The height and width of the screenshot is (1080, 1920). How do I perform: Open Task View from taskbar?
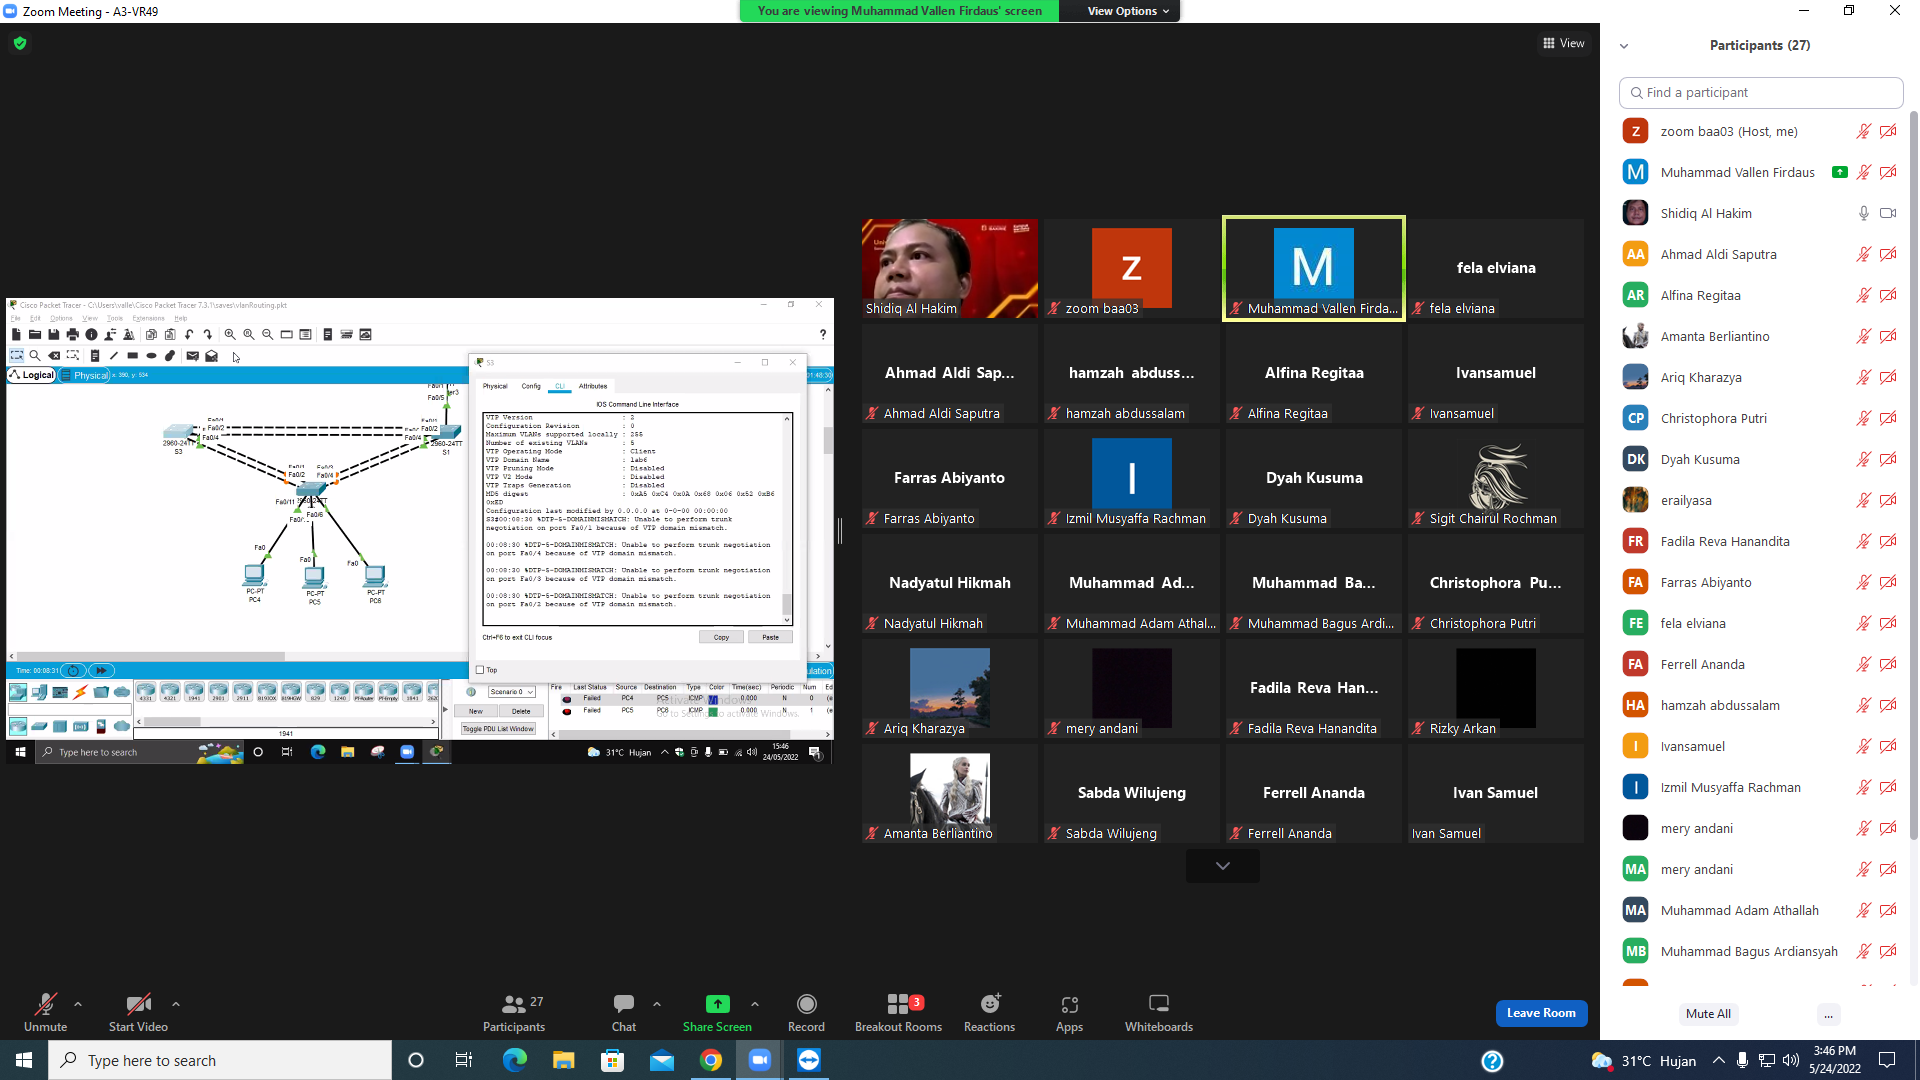coord(463,1060)
